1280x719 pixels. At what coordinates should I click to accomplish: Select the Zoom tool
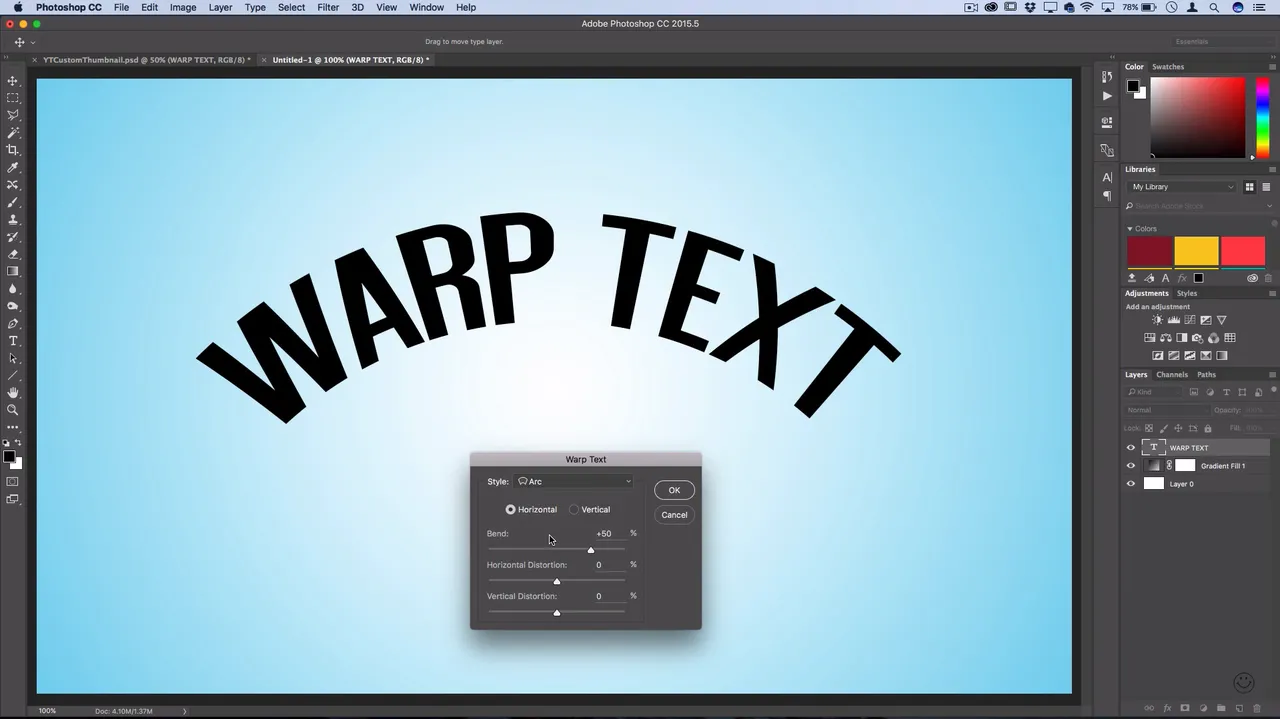13,410
